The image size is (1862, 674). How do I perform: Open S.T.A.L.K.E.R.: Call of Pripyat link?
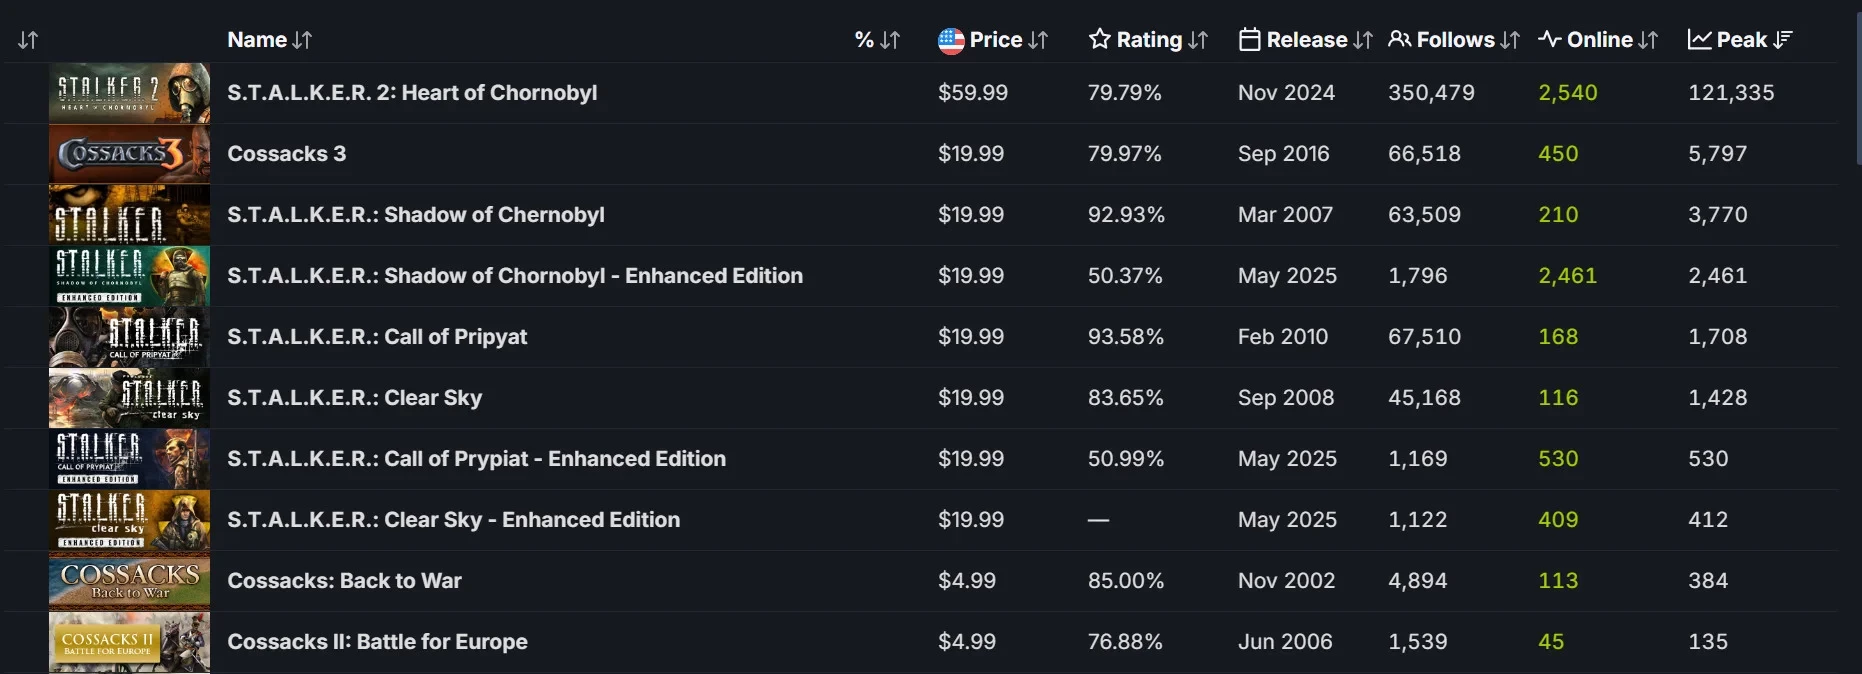[x=377, y=337]
